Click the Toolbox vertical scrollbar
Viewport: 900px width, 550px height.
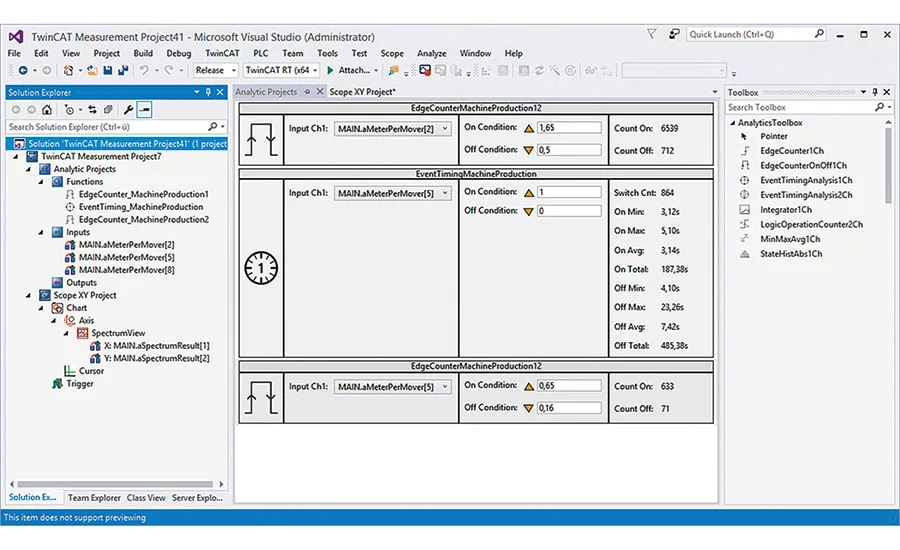(x=888, y=165)
